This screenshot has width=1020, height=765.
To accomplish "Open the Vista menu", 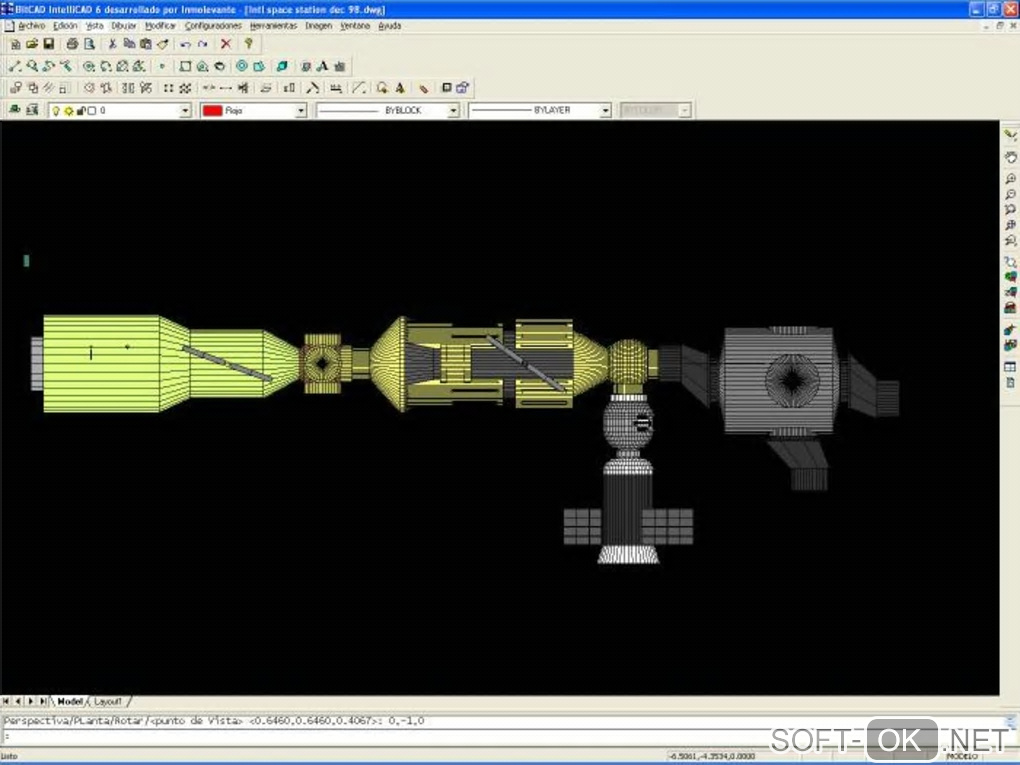I will (x=94, y=26).
